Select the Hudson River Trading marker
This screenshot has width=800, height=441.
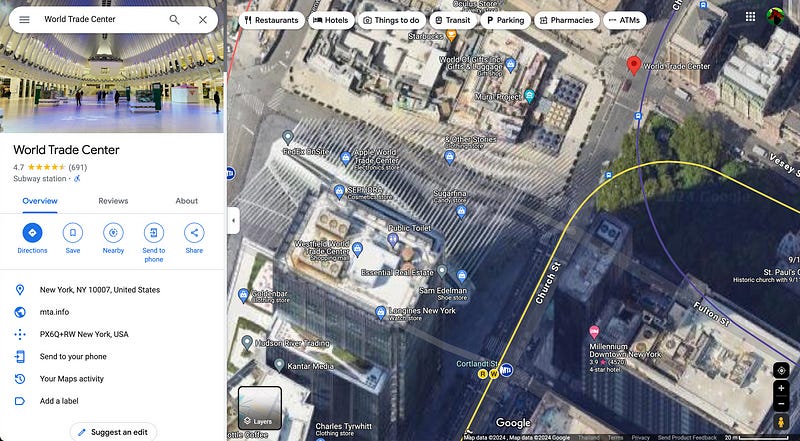[x=247, y=341]
